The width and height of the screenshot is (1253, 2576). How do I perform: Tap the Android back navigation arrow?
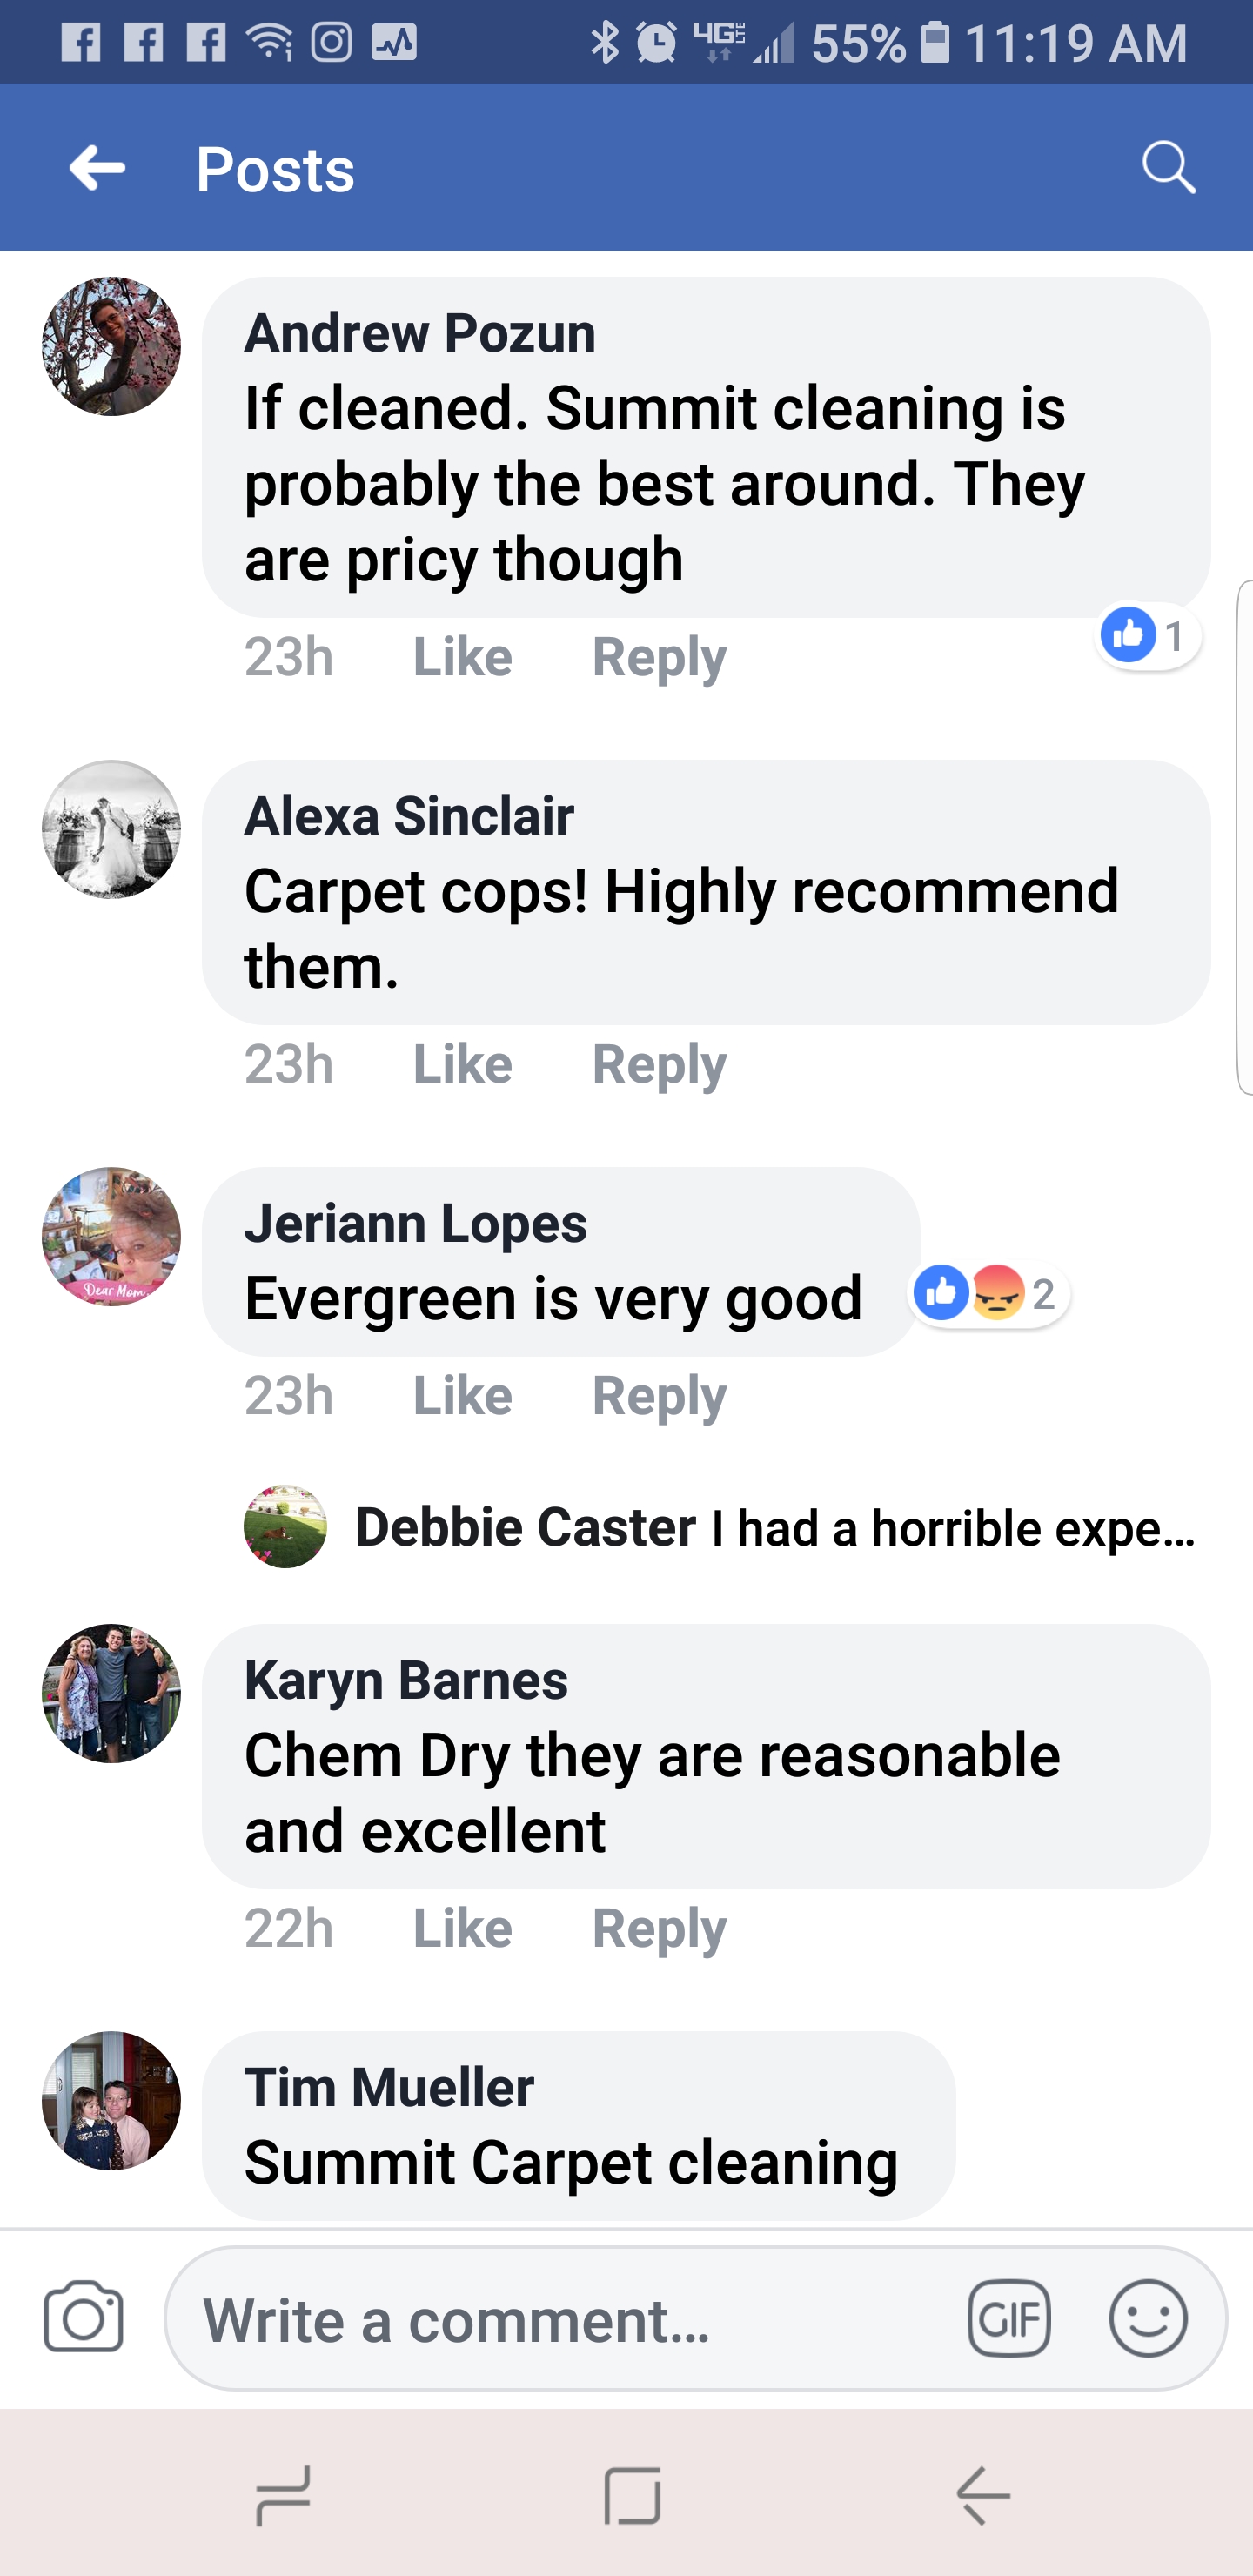pyautogui.click(x=983, y=2495)
